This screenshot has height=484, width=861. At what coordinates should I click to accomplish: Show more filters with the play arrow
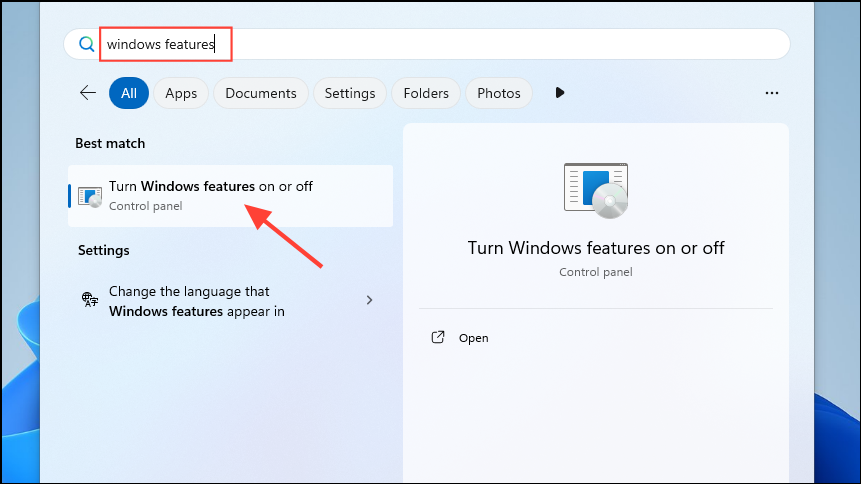click(560, 93)
